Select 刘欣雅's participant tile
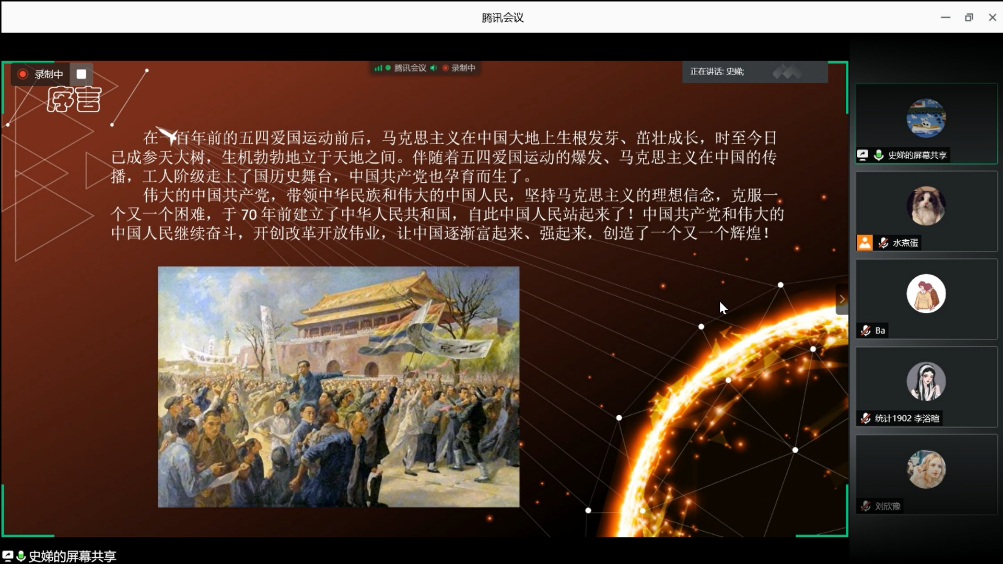 click(x=926, y=470)
